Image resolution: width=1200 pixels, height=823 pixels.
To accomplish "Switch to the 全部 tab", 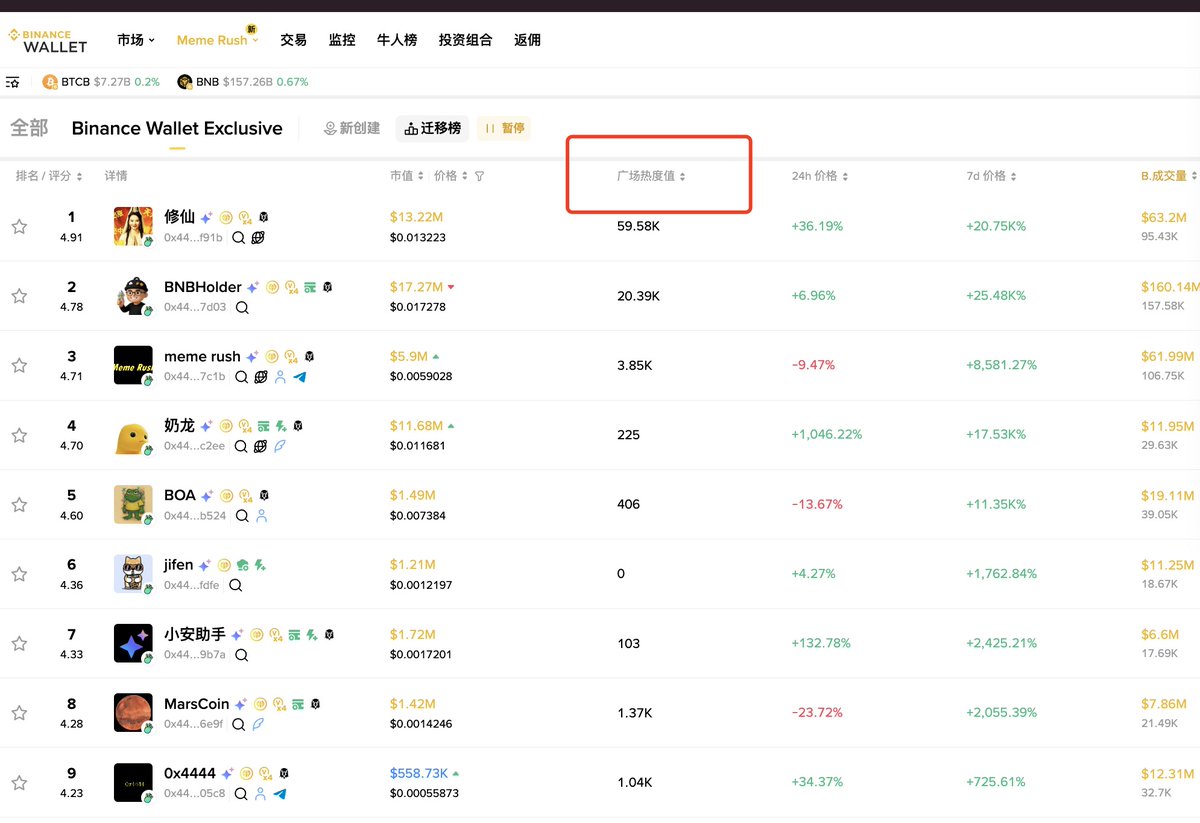I will (29, 128).
